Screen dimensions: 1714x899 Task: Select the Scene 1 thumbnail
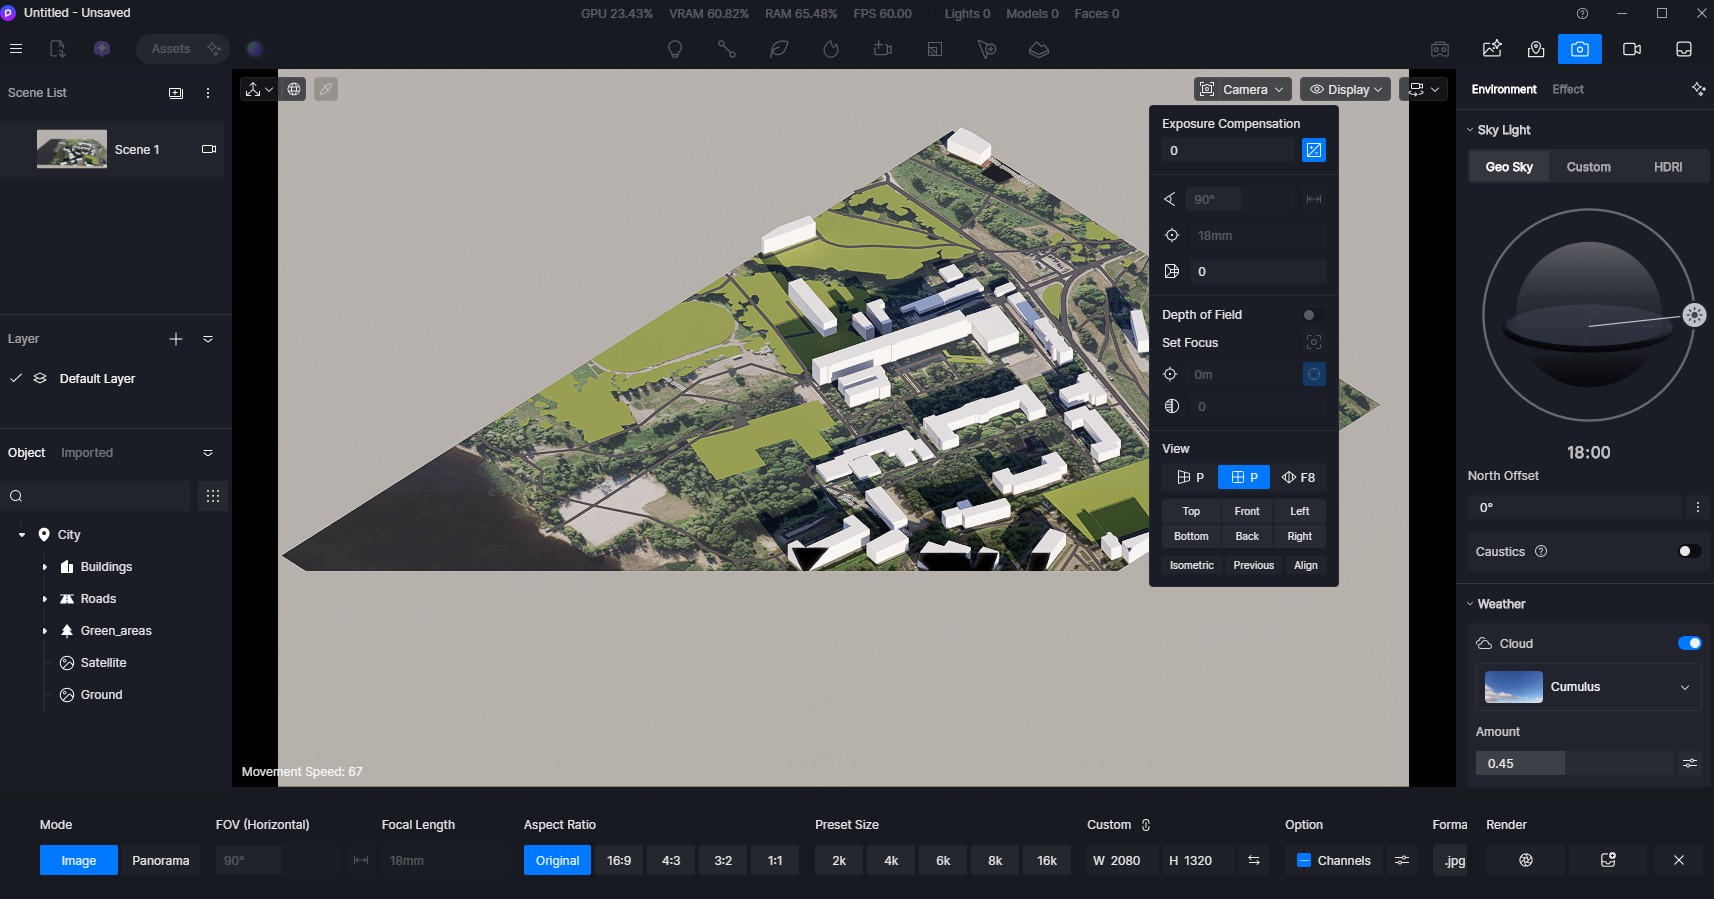pos(72,149)
